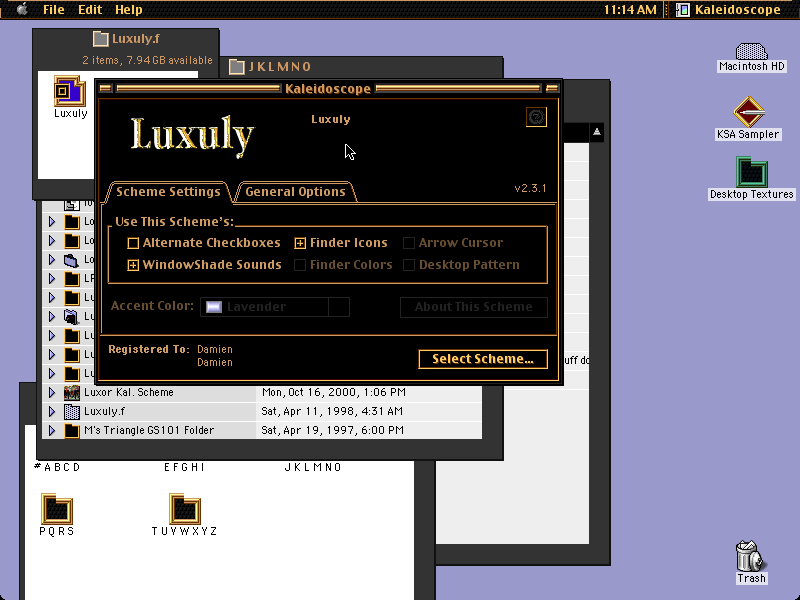Click the Kaleidoscope icon in the menu bar
The width and height of the screenshot is (800, 600).
click(x=683, y=9)
